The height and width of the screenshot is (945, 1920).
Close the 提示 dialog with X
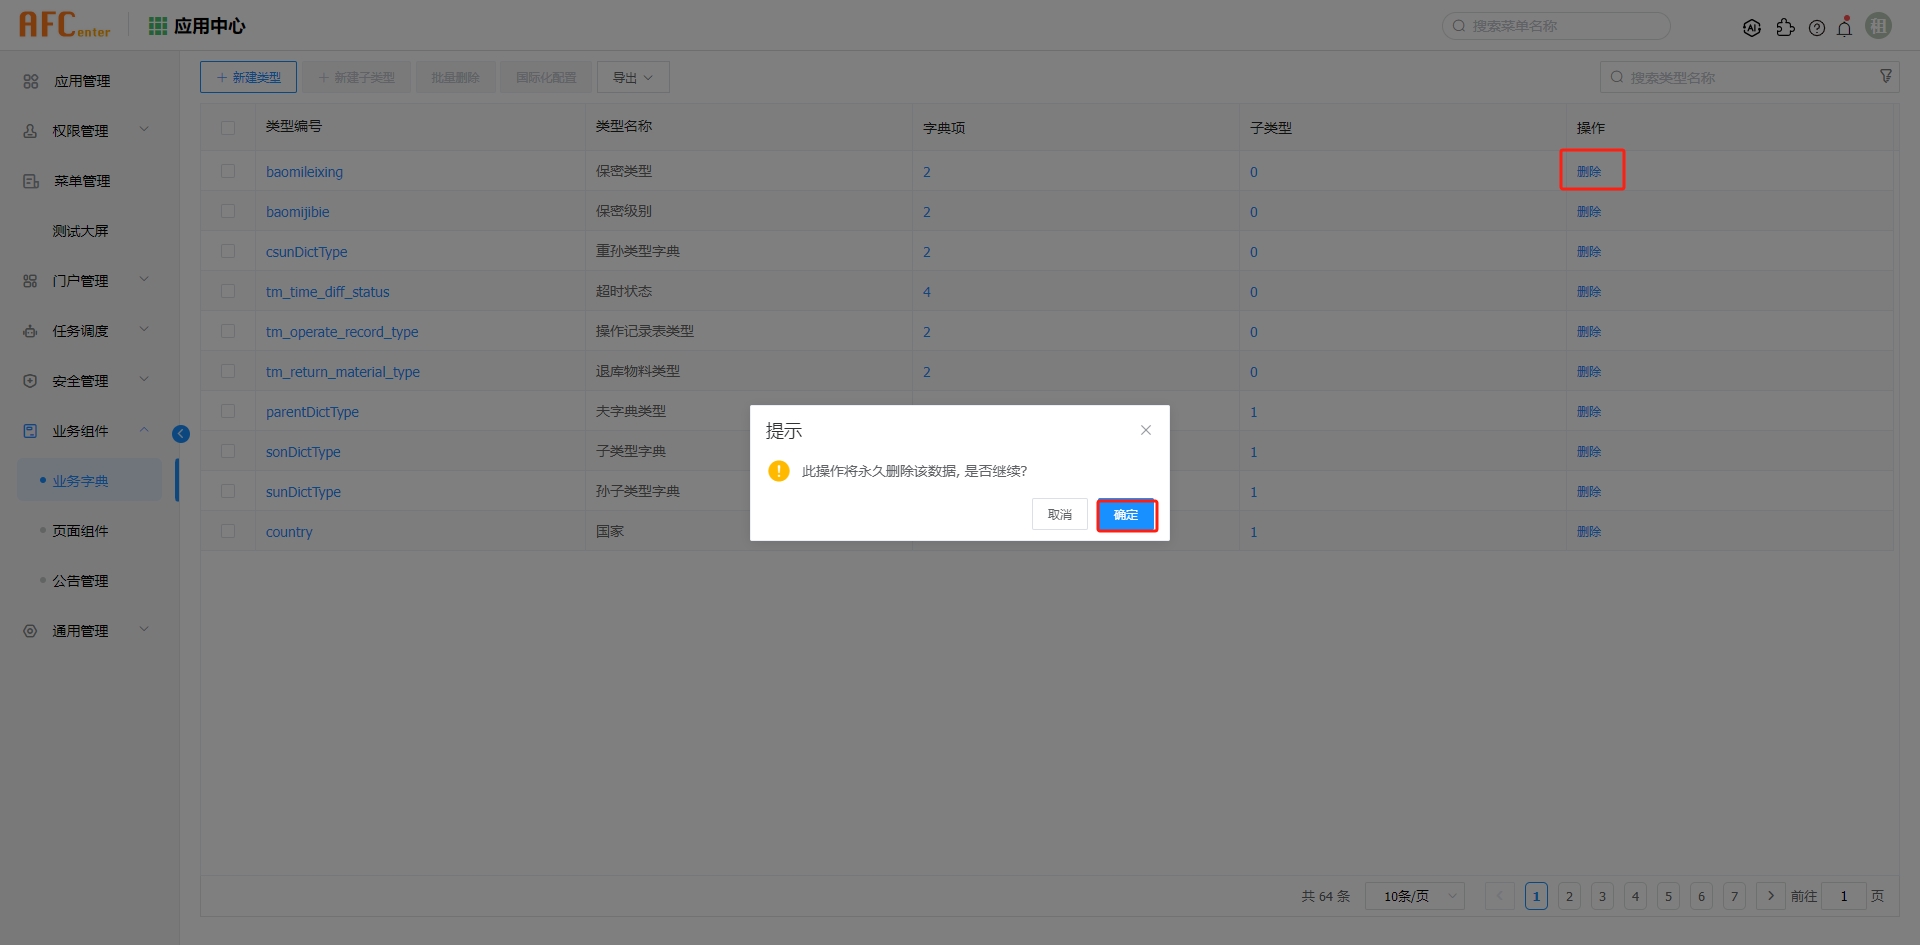pos(1146,430)
